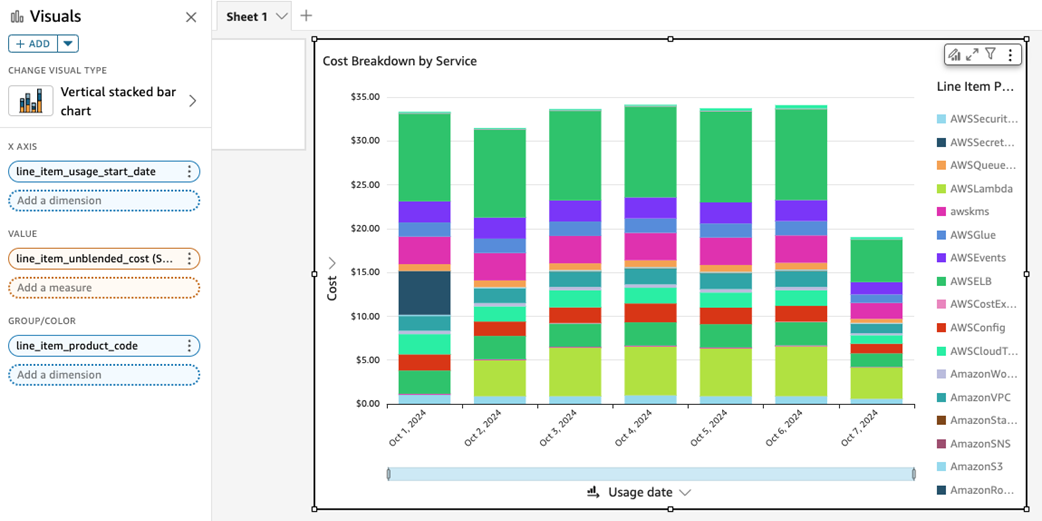
Task: Click the ADD visual button
Action: [x=33, y=44]
